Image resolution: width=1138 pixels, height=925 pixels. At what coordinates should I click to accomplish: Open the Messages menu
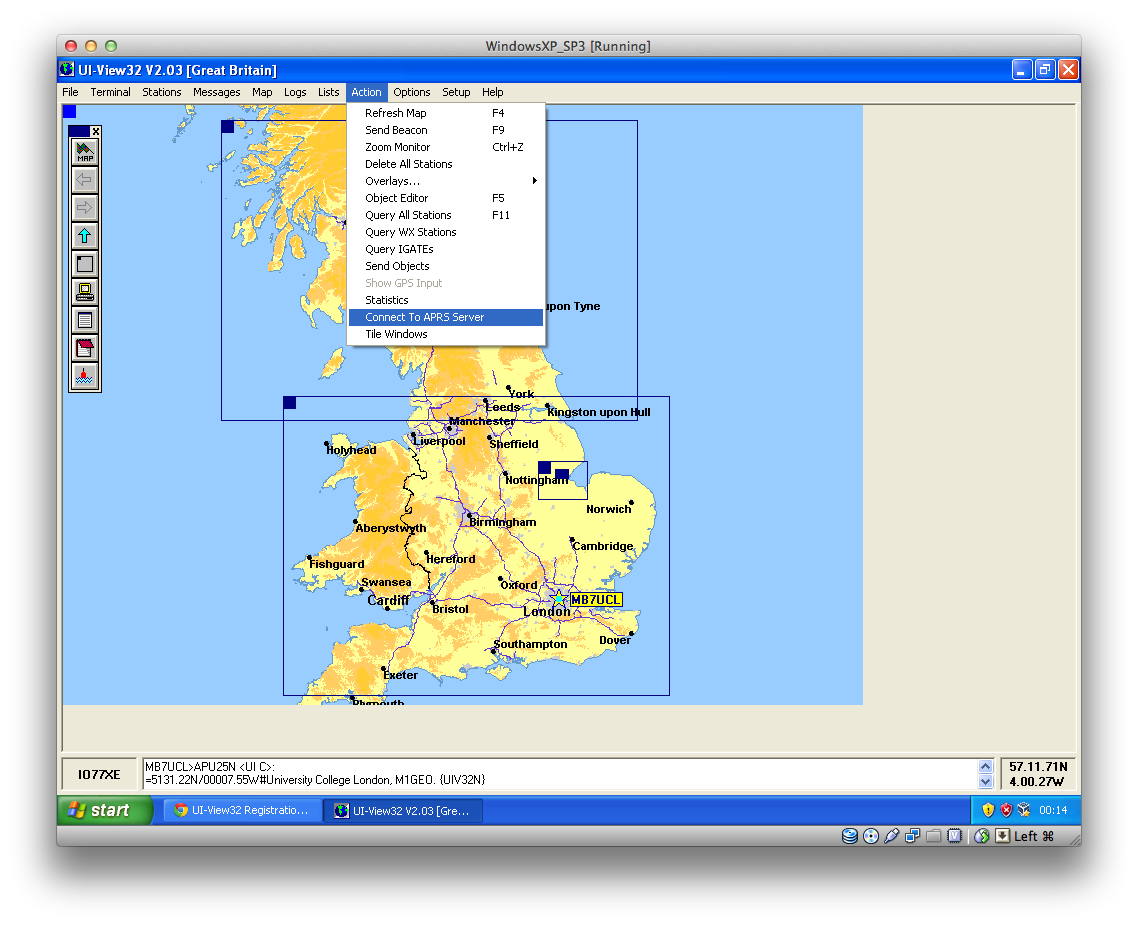pyautogui.click(x=216, y=92)
